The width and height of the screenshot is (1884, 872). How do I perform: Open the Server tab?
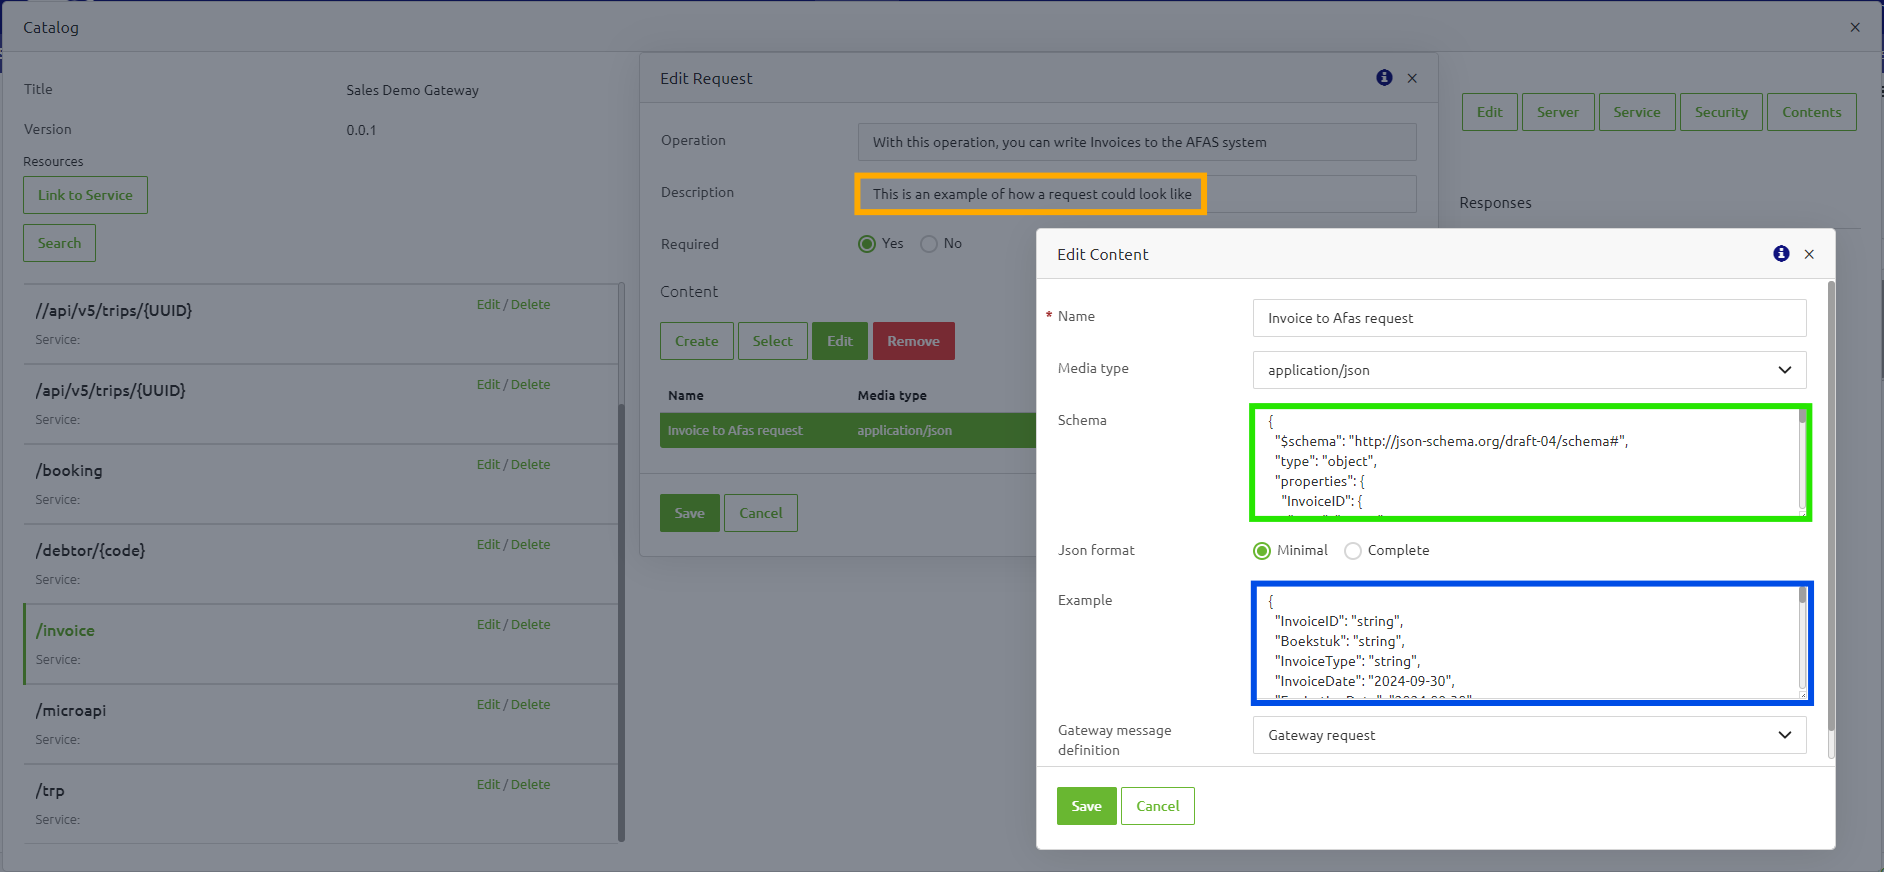1558,112
